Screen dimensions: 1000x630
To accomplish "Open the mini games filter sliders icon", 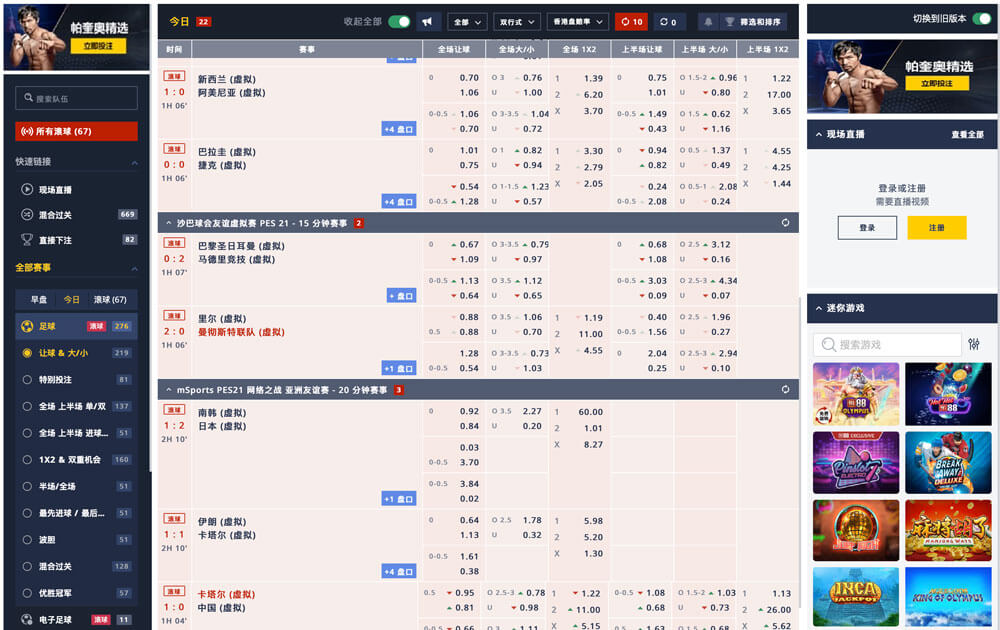I will 974,345.
